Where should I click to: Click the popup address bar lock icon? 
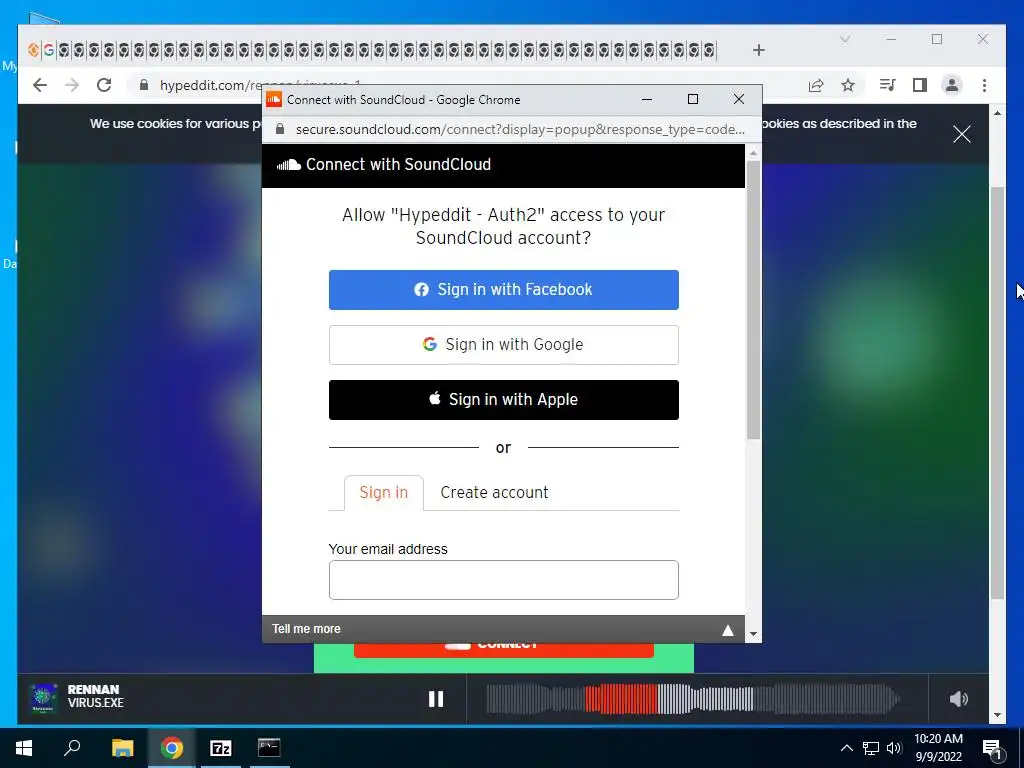click(x=280, y=129)
